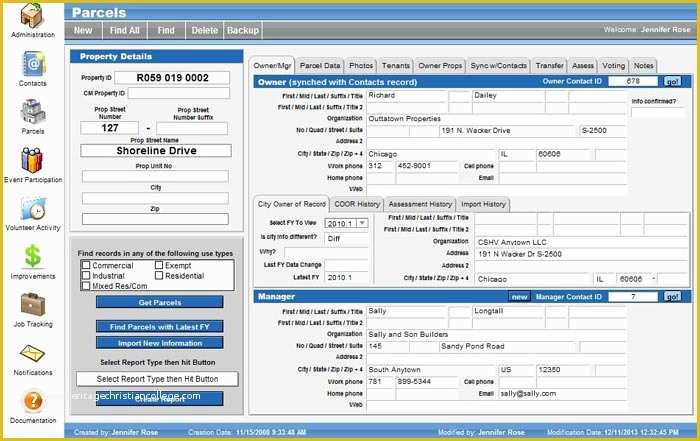Click the Owner Contact ID field
The width and height of the screenshot is (700, 441).
pos(633,81)
